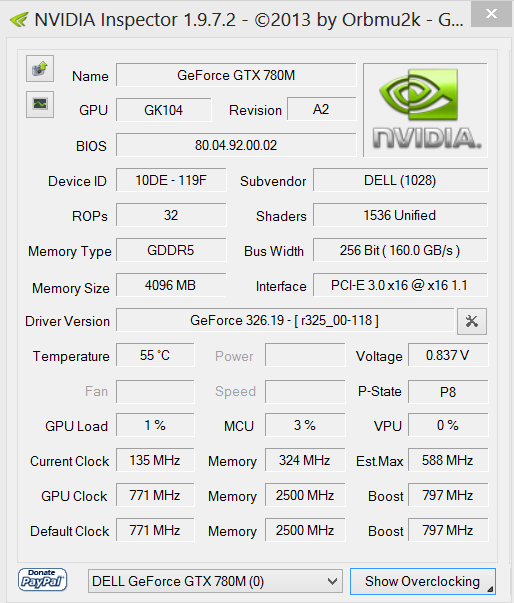Screen dimensions: 514x603
Task: Click the Current Clock 135 MHz field
Action: pos(155,460)
